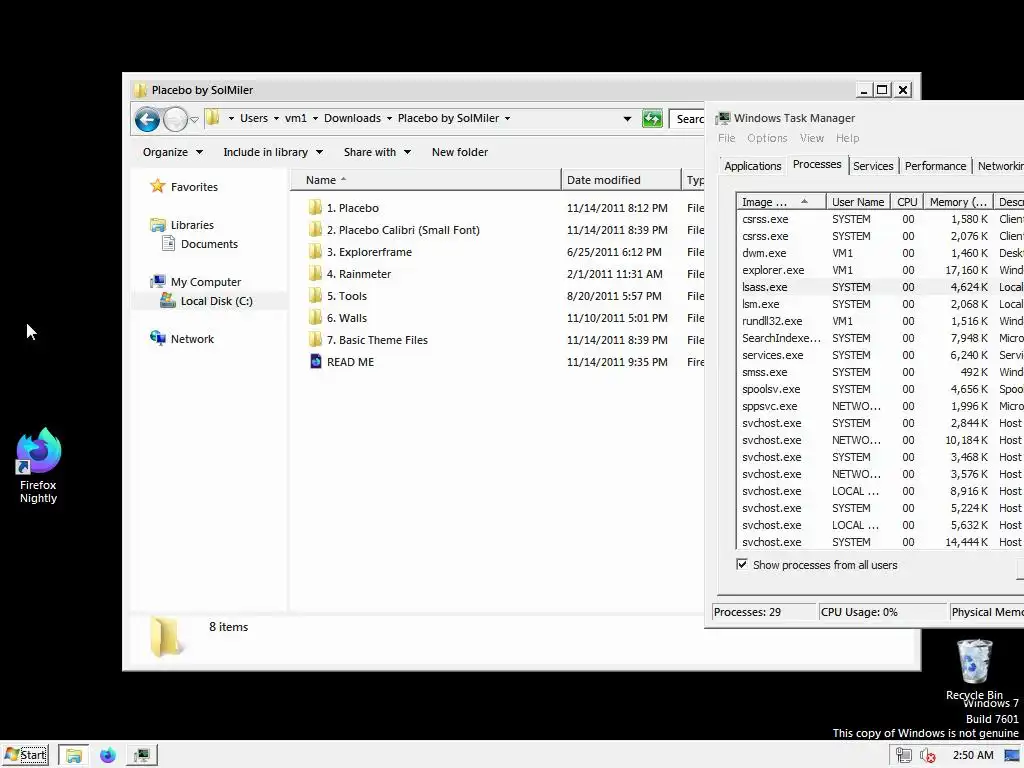Select rundll32.exe process row
This screenshot has height=768, width=1024.
(x=881, y=321)
